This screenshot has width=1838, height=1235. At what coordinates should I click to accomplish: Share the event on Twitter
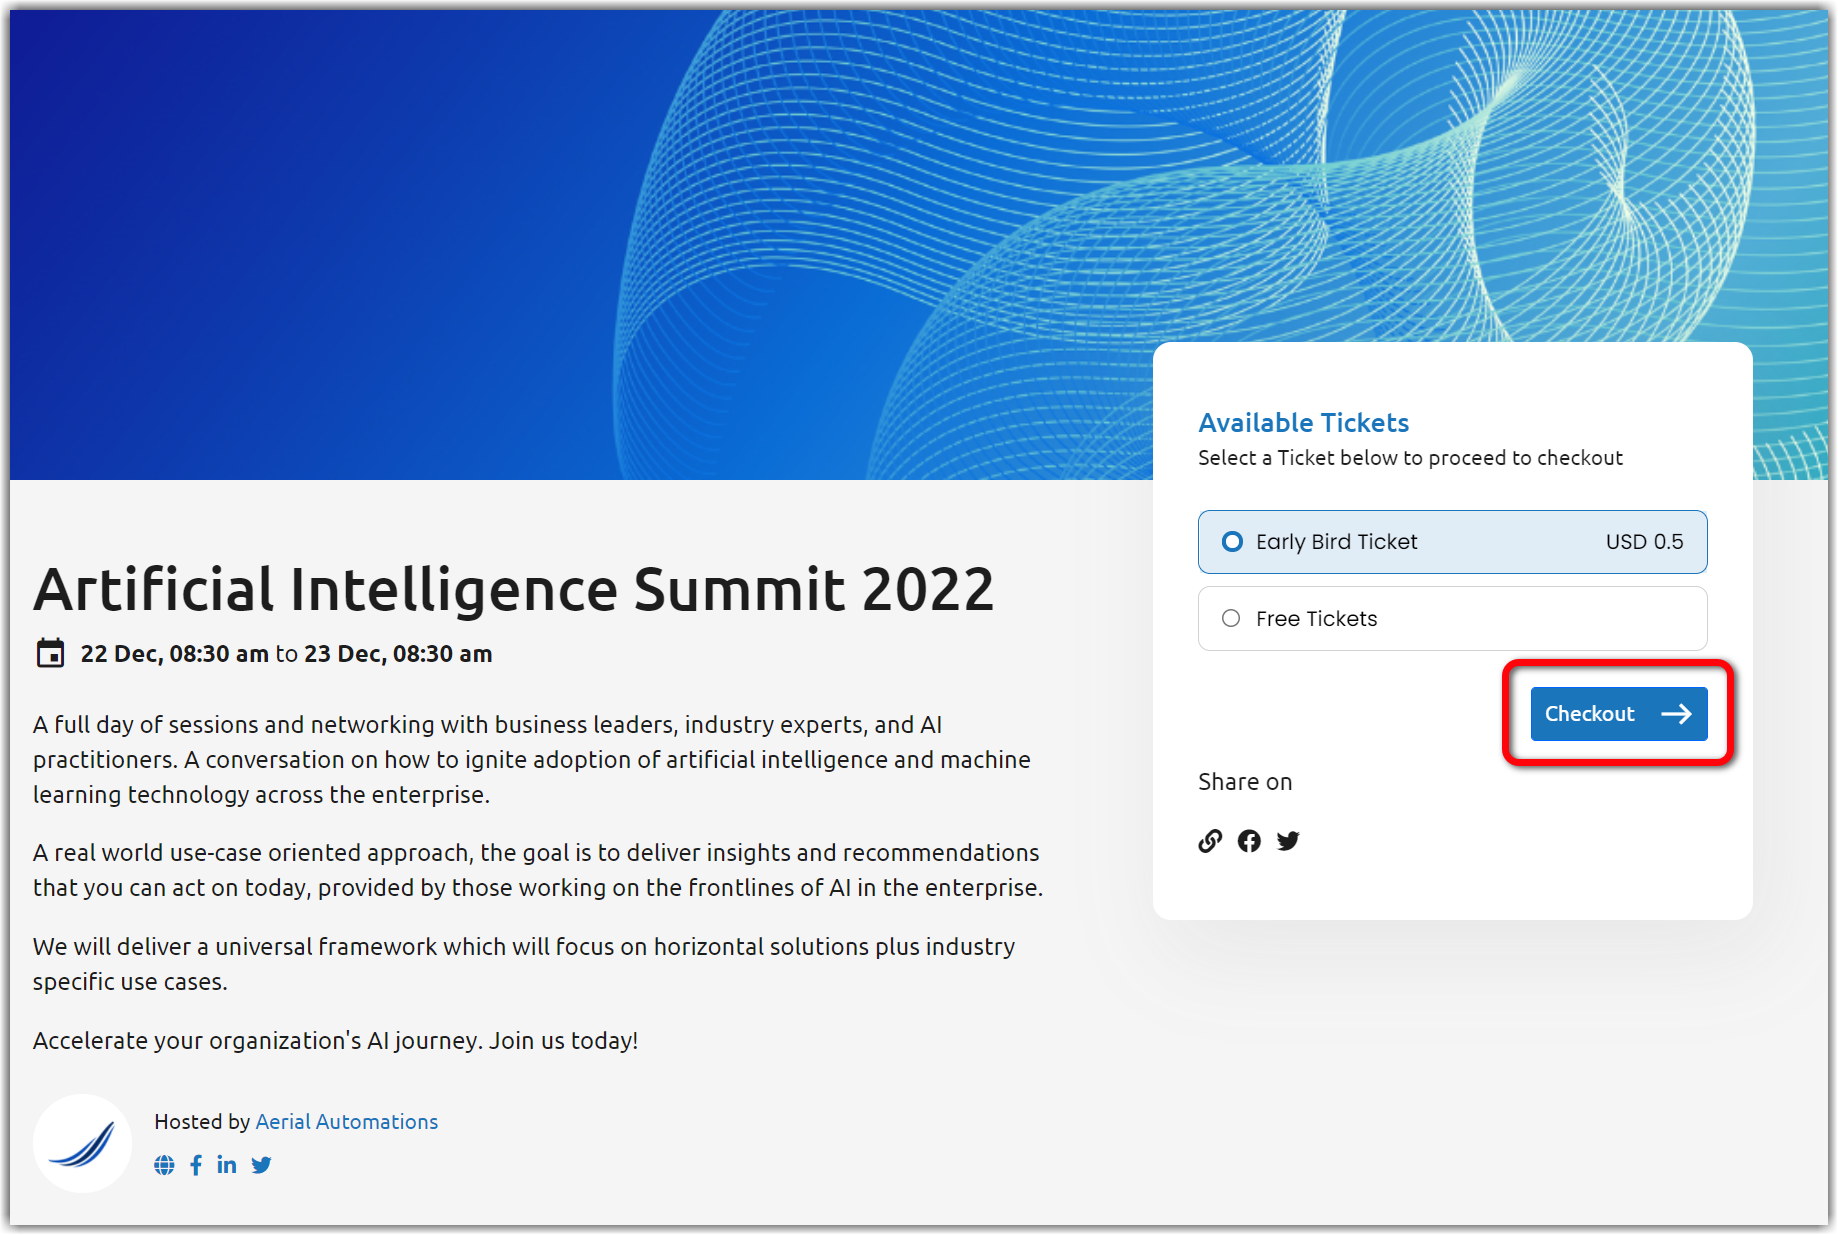click(1288, 841)
